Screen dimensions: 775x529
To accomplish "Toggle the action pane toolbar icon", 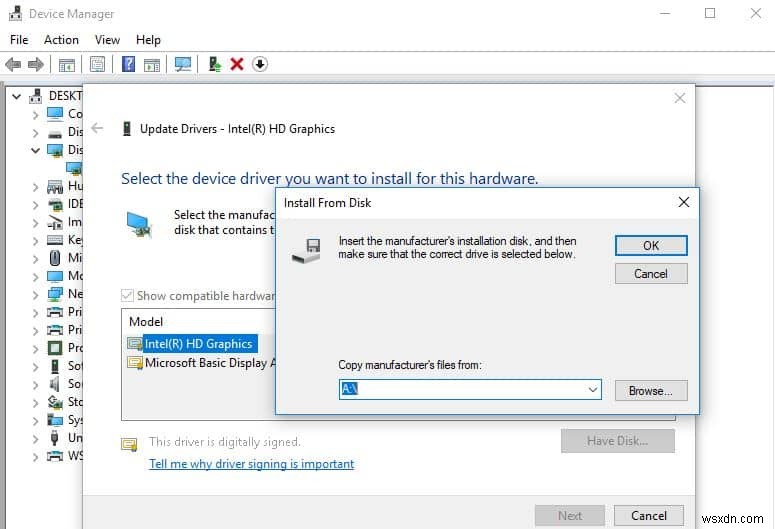I will (152, 65).
